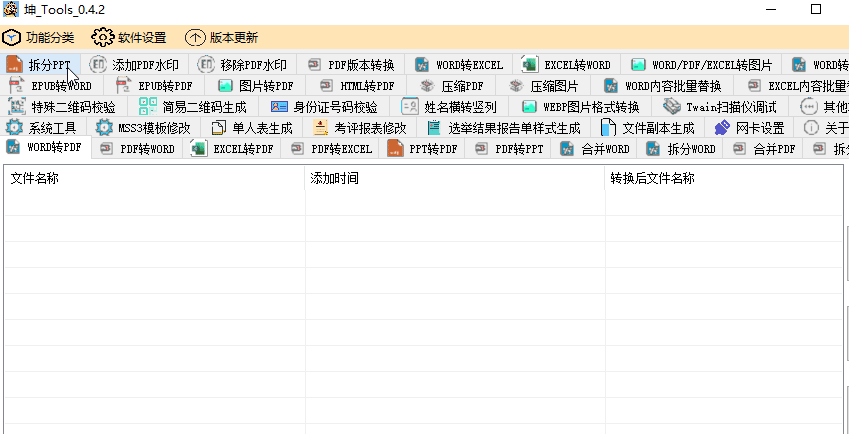Screen dimensions: 849x434
Task: Open 网卡设置 tab
Action: coord(749,127)
